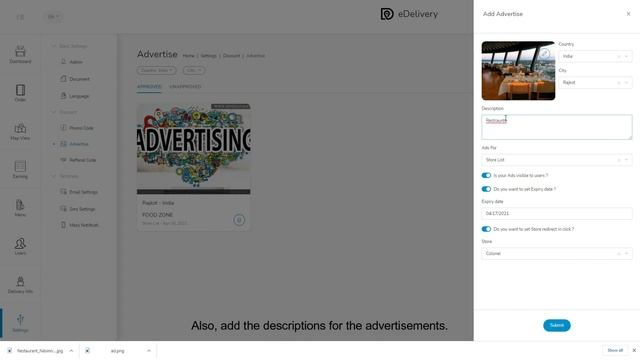Click the FOOD ZONE card title

pos(158,215)
